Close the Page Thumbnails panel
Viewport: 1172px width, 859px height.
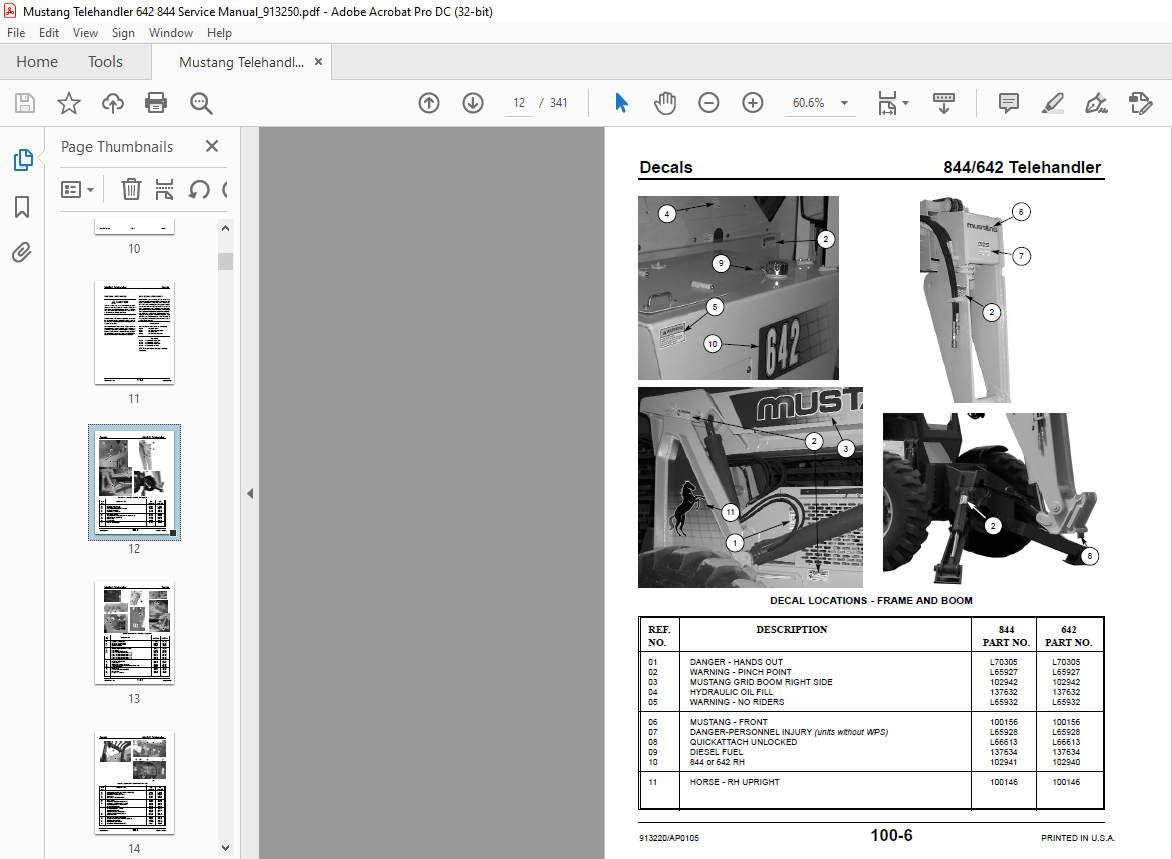212,147
